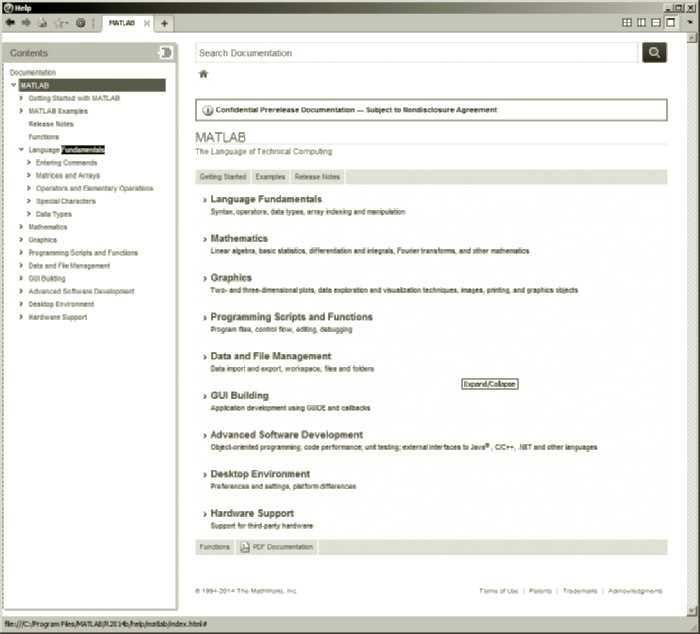This screenshot has height=634, width=700.
Task: Select the tiled grid layout icon
Action: pyautogui.click(x=627, y=22)
